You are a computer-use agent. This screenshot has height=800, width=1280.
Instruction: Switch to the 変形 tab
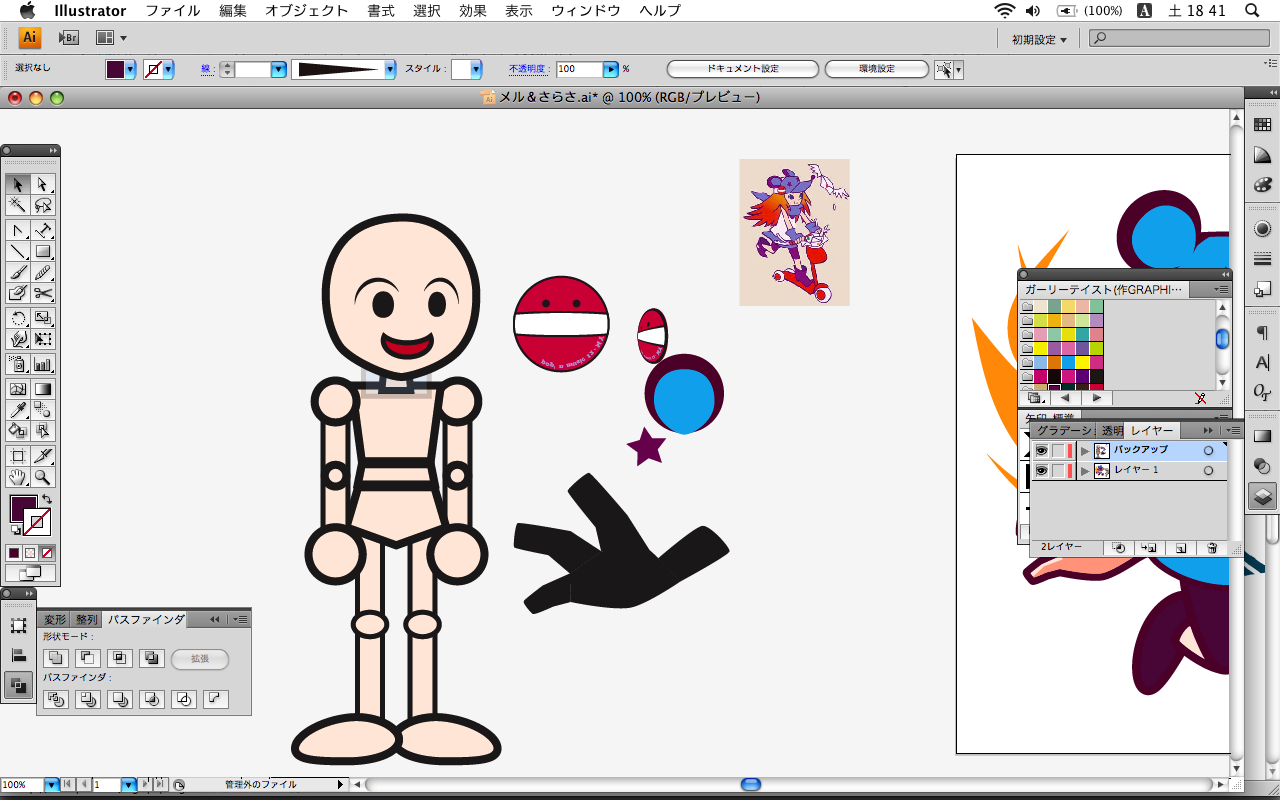(55, 620)
